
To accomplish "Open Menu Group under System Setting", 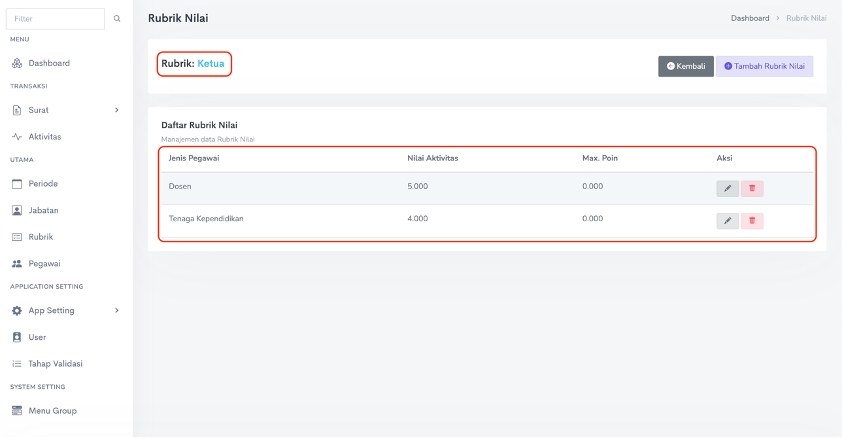I will point(51,410).
